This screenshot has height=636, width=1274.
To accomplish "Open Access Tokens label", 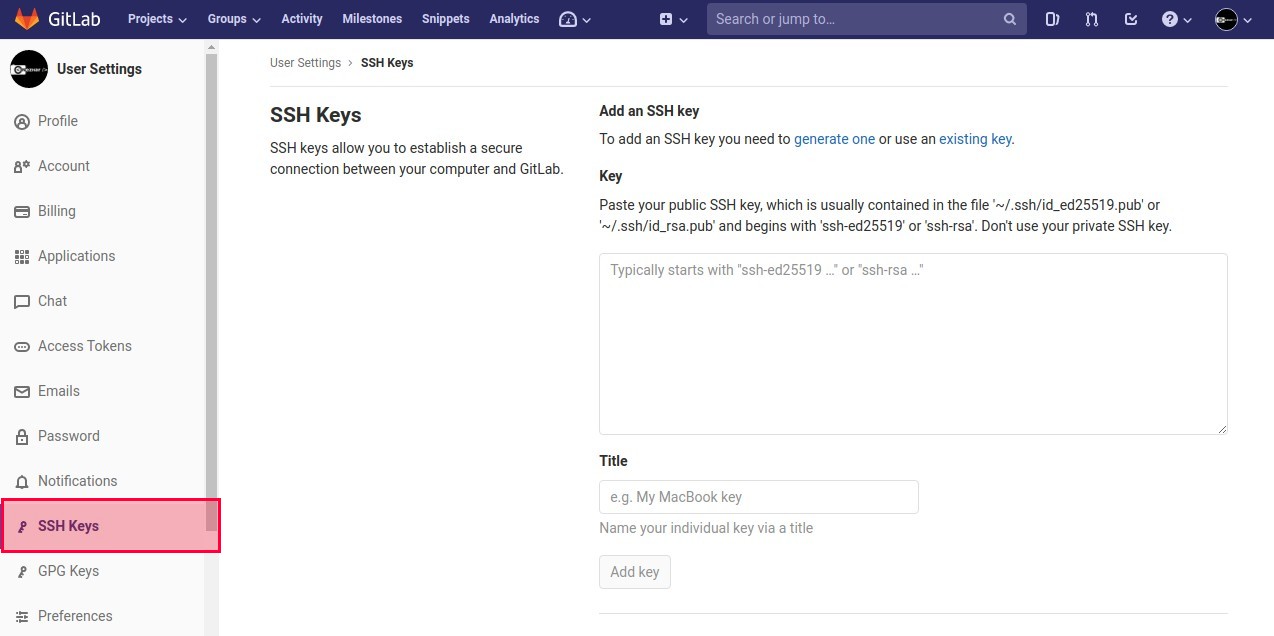I will 85,346.
